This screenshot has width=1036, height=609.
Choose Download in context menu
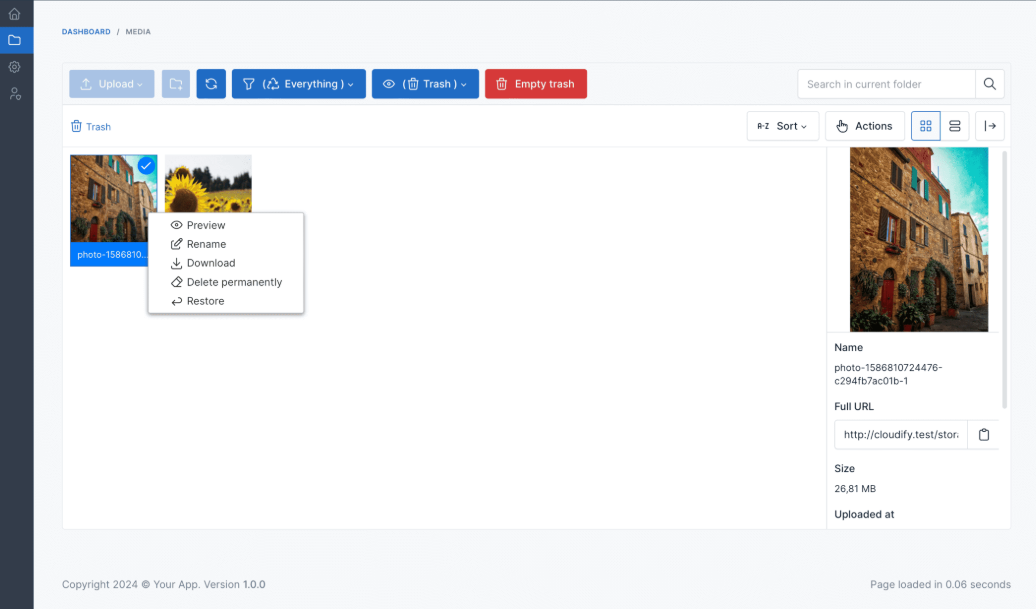[226, 263]
